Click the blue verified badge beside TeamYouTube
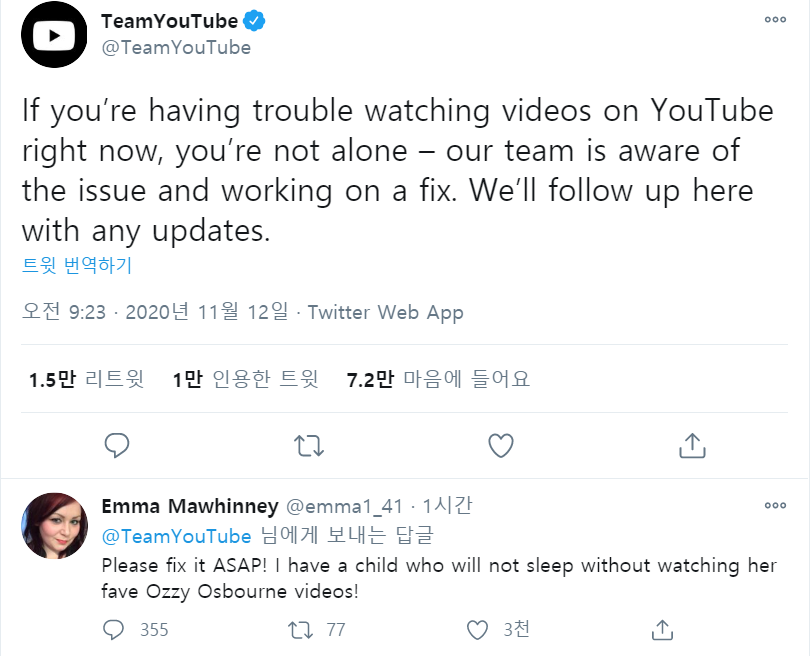Screen dimensions: 810x656 pos(257,22)
